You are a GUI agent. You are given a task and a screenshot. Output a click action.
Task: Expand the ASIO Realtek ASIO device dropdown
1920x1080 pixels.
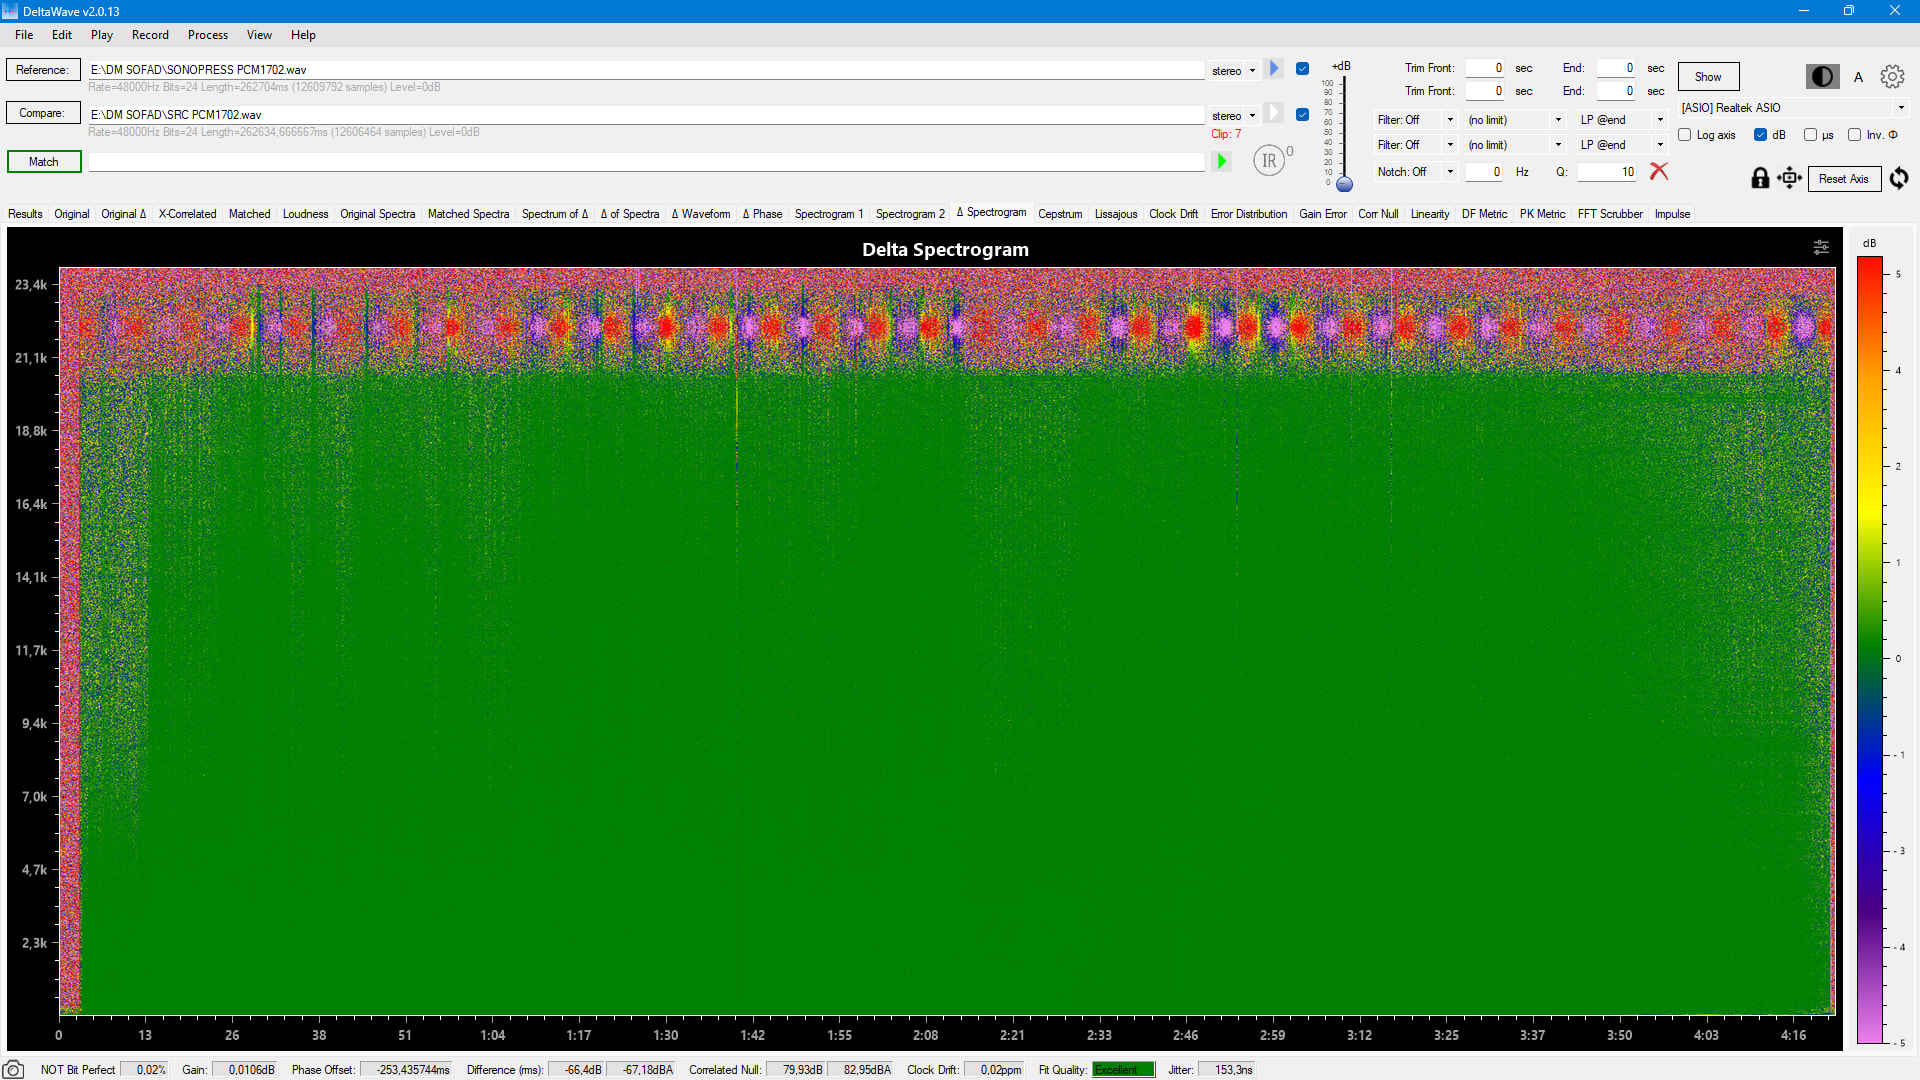pyautogui.click(x=1900, y=108)
